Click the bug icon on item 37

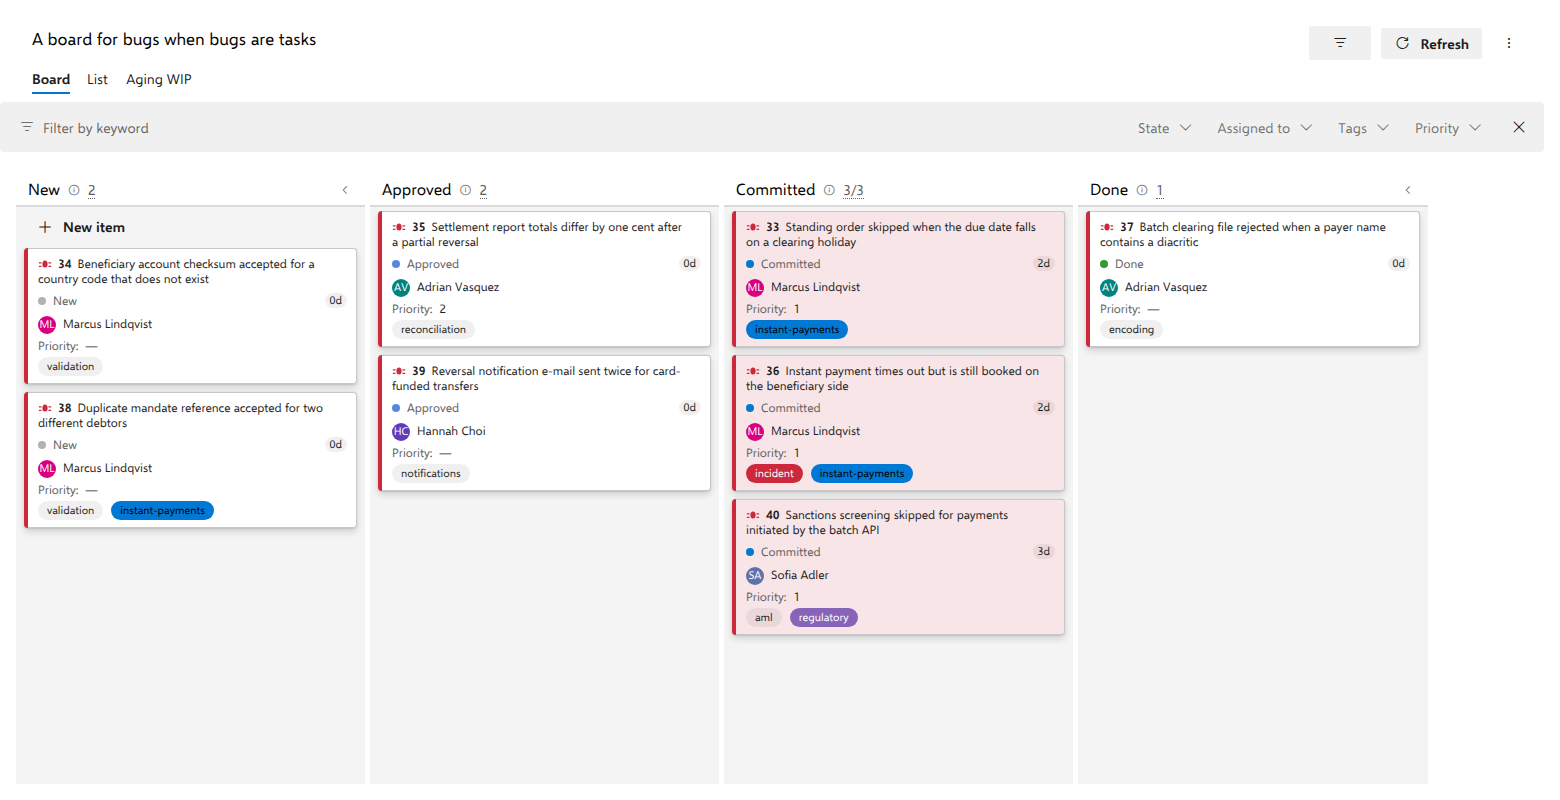point(1107,227)
